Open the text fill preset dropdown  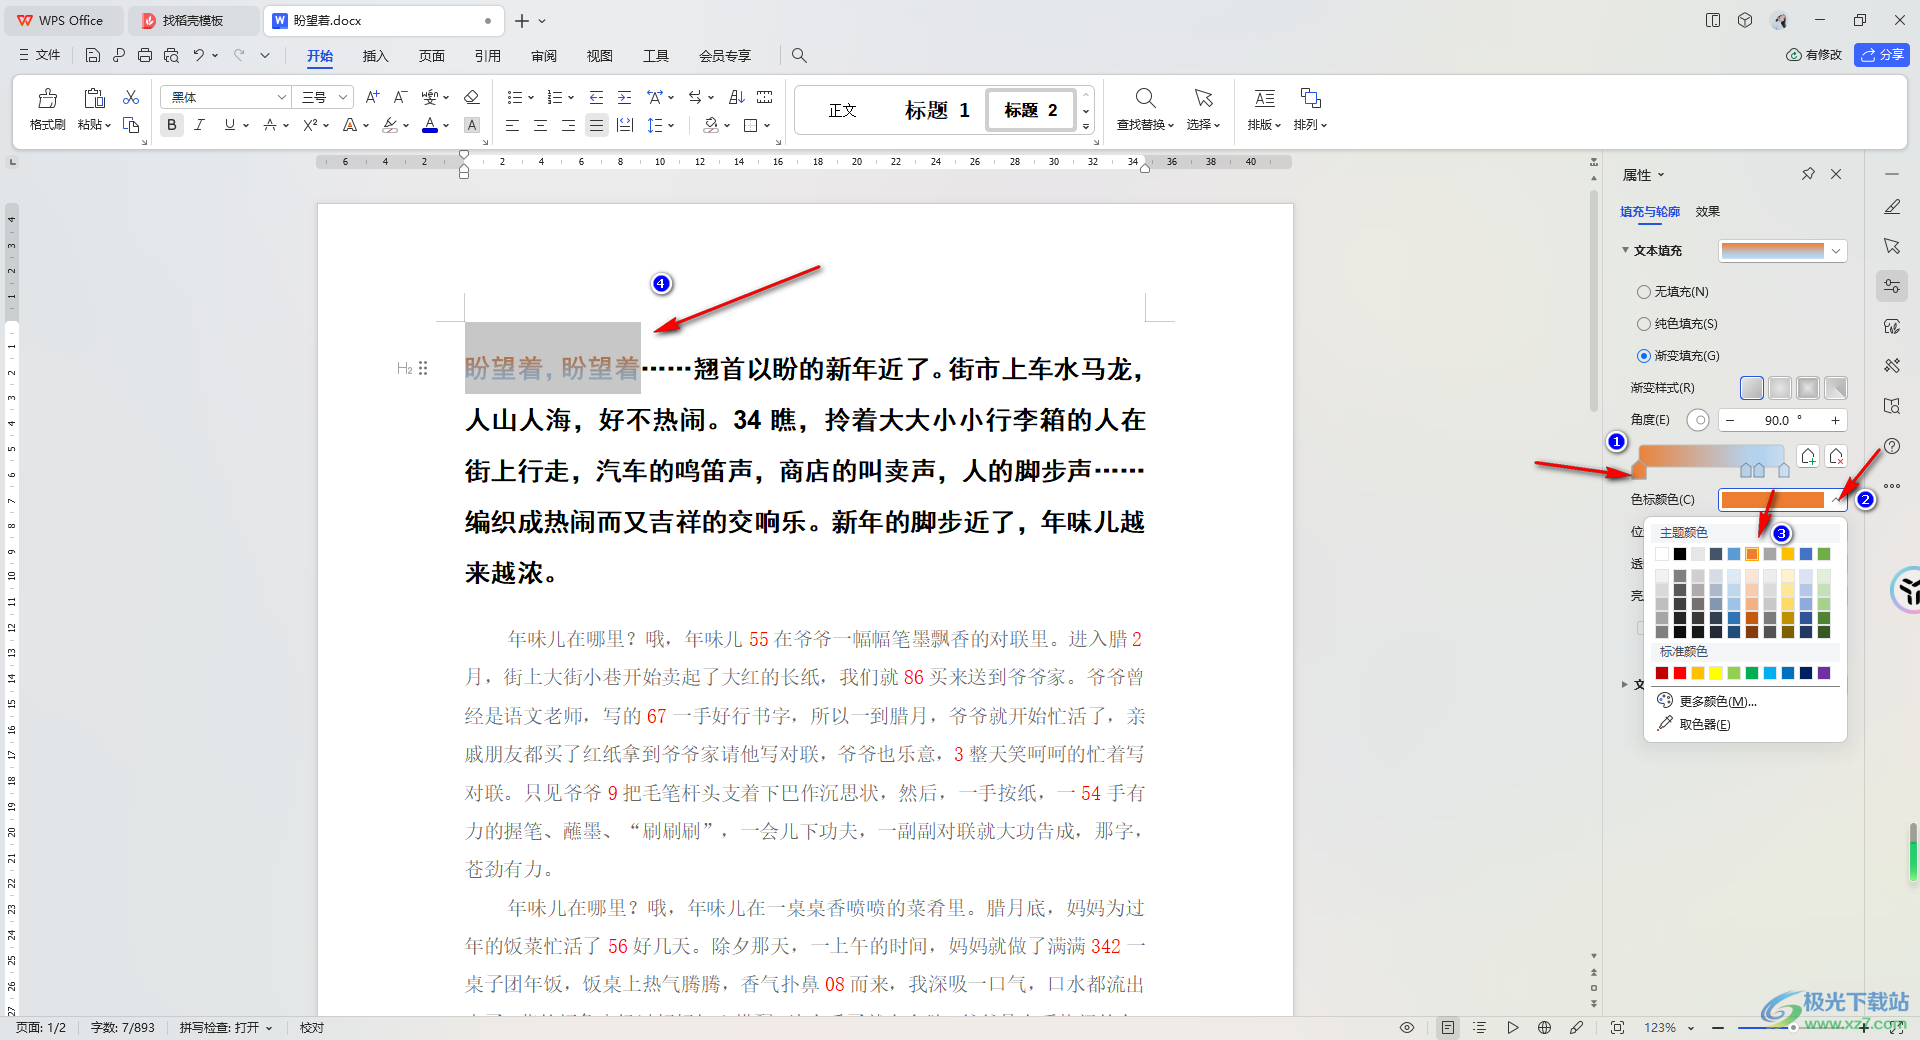coord(1836,251)
